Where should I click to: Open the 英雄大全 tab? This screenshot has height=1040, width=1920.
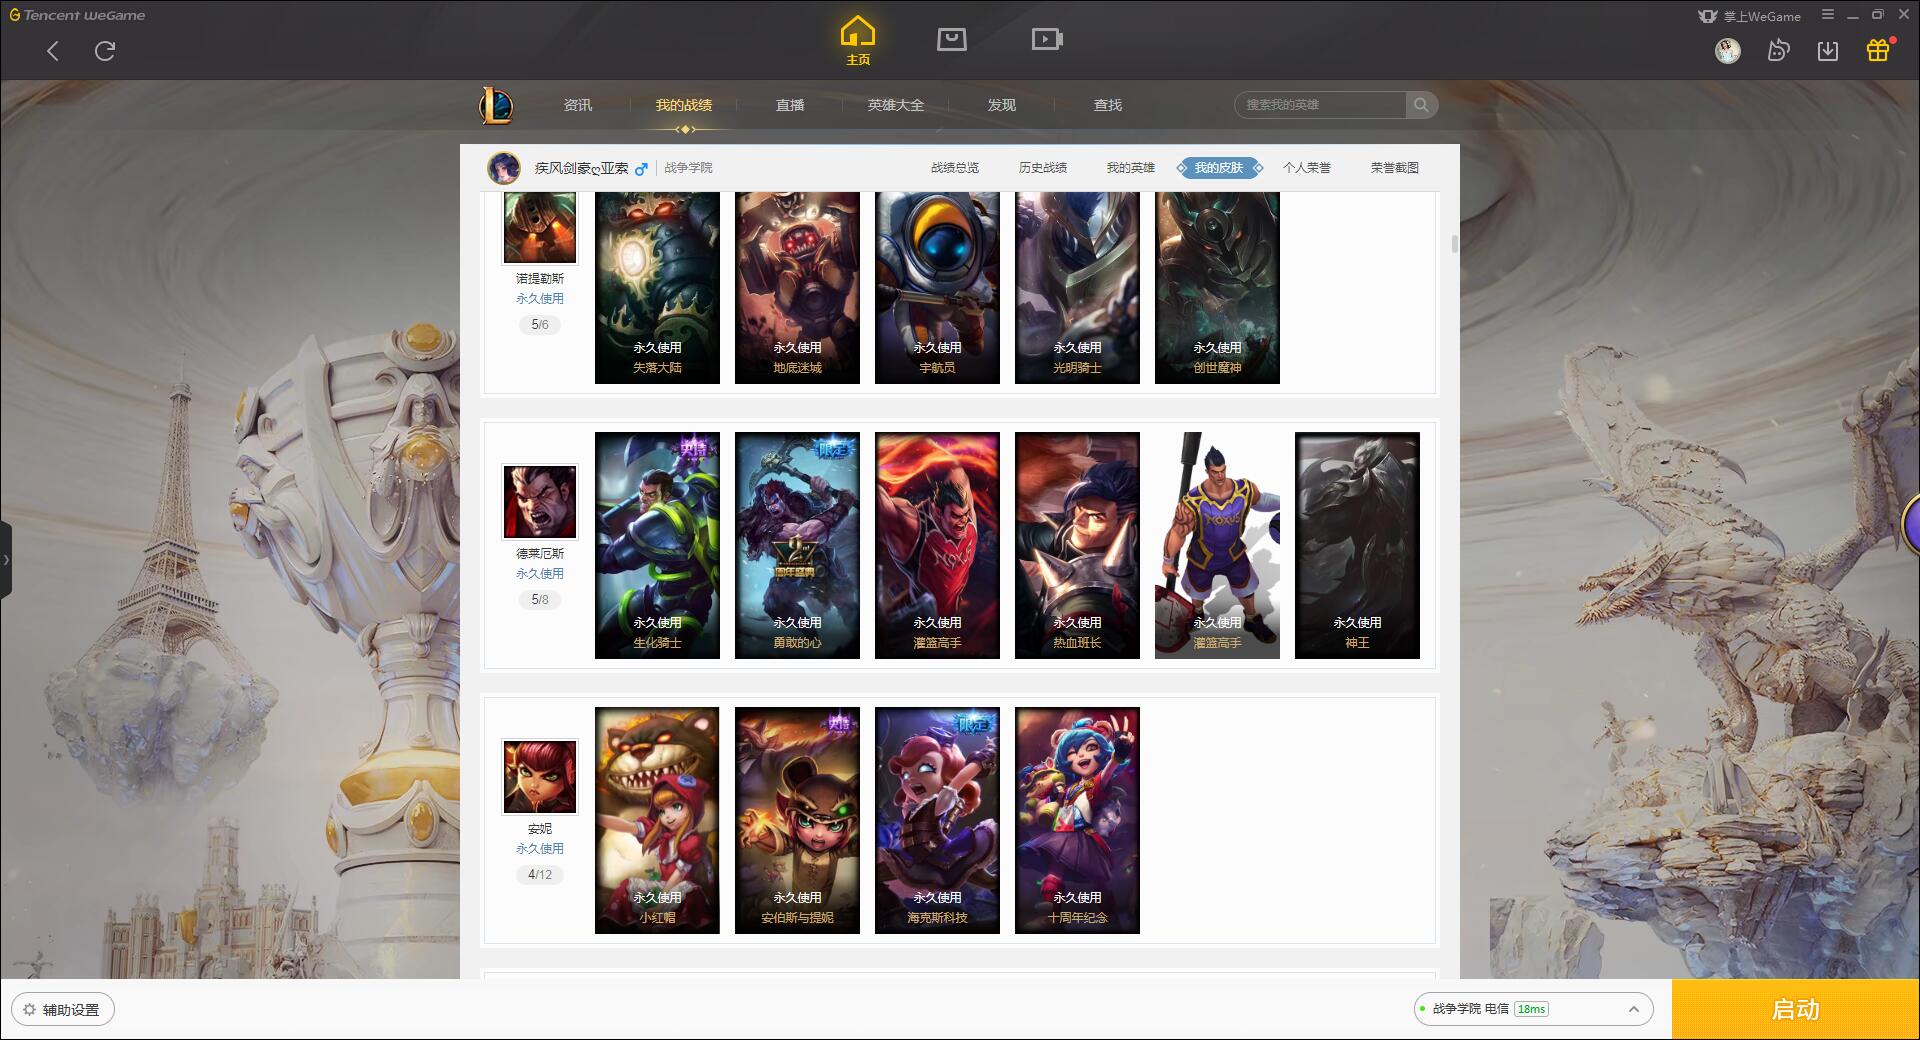coord(896,105)
